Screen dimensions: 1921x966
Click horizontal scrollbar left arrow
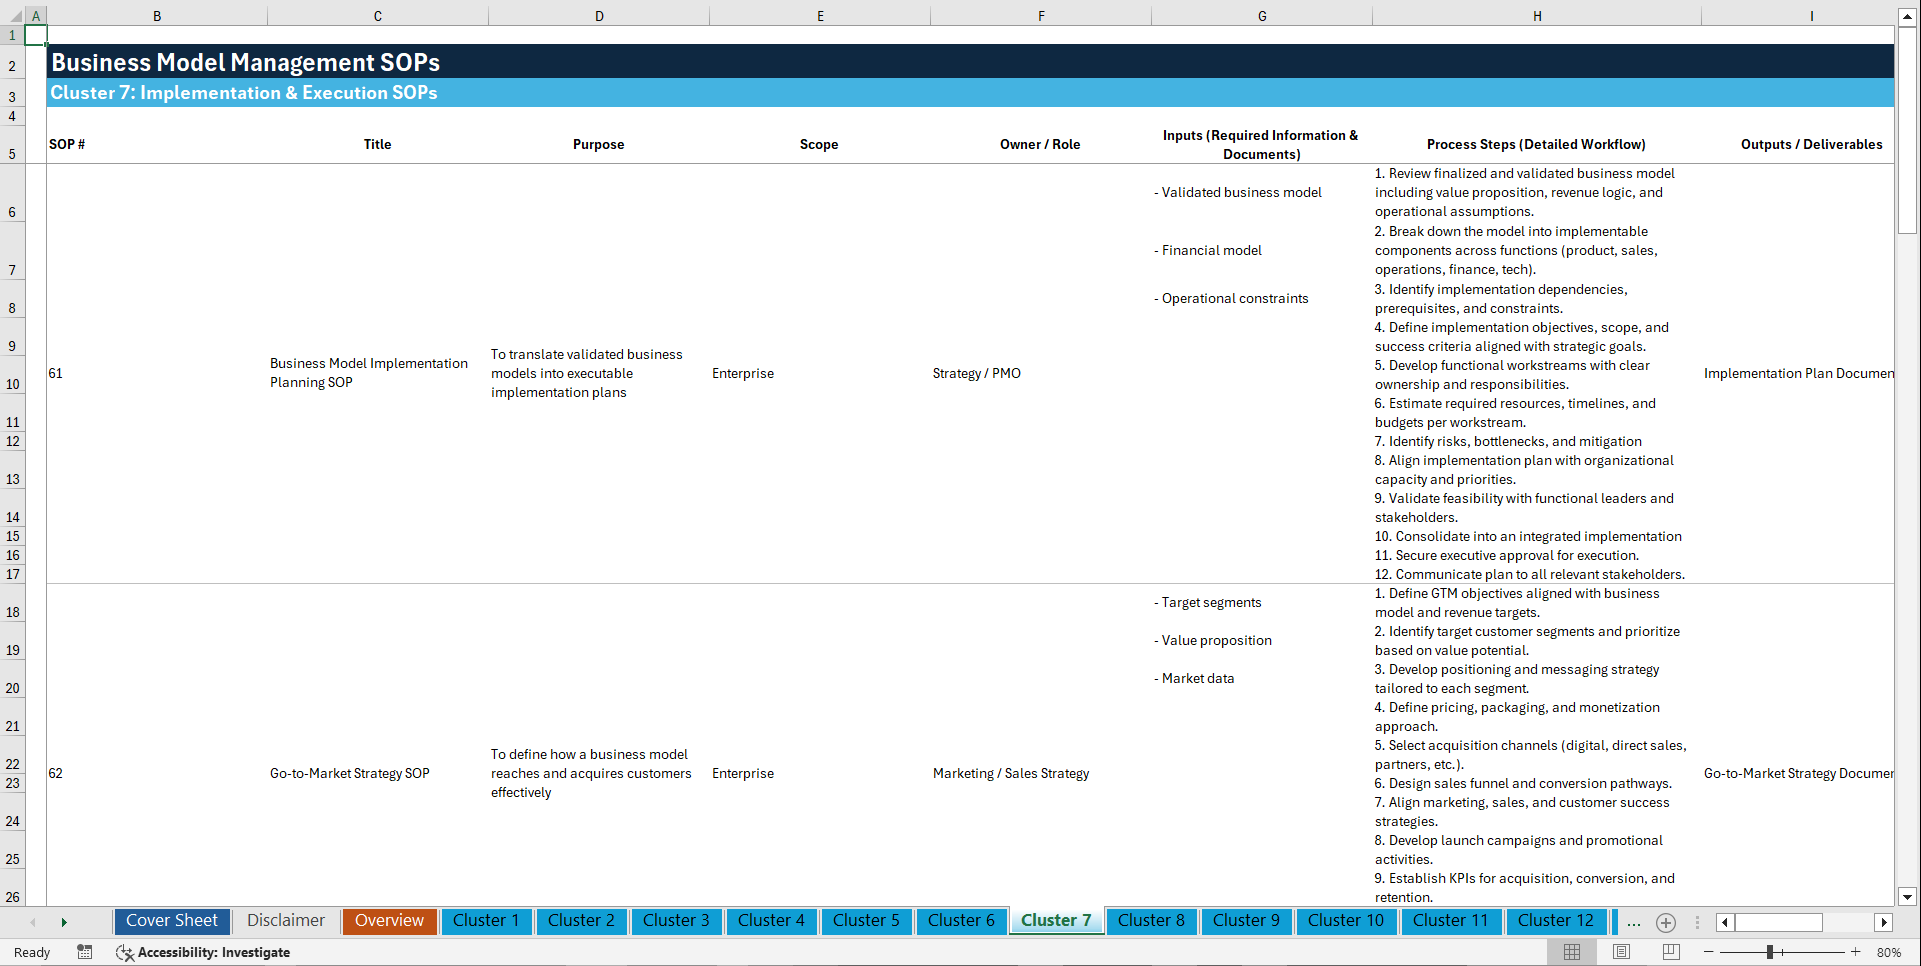[x=1724, y=922]
